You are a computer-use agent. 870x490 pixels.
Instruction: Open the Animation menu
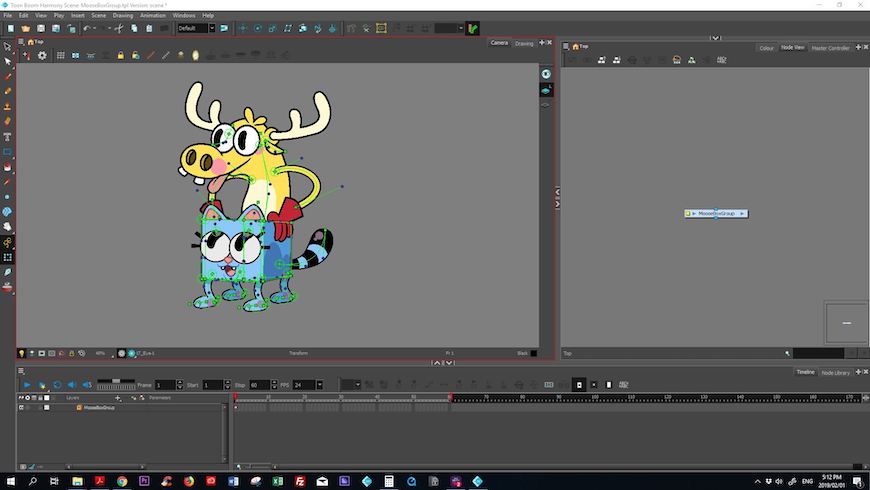tap(153, 16)
